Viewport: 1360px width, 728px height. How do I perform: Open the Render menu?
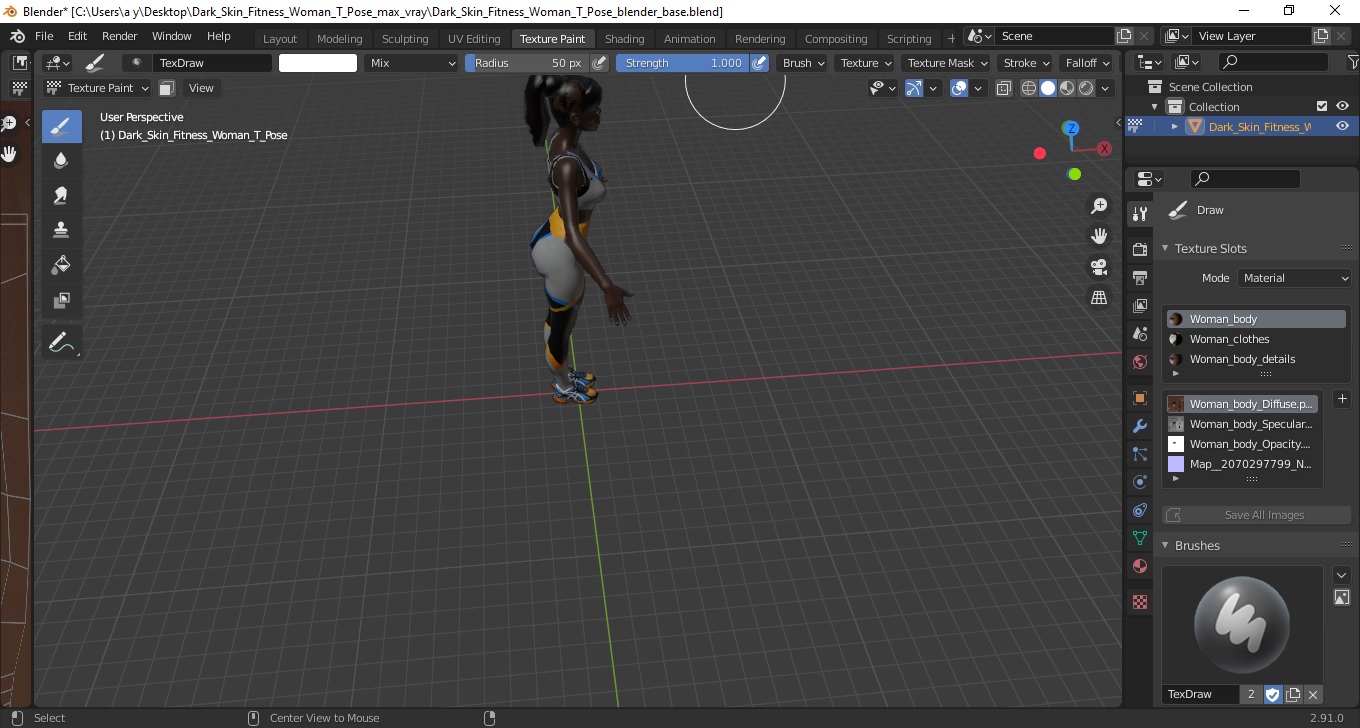(x=119, y=36)
